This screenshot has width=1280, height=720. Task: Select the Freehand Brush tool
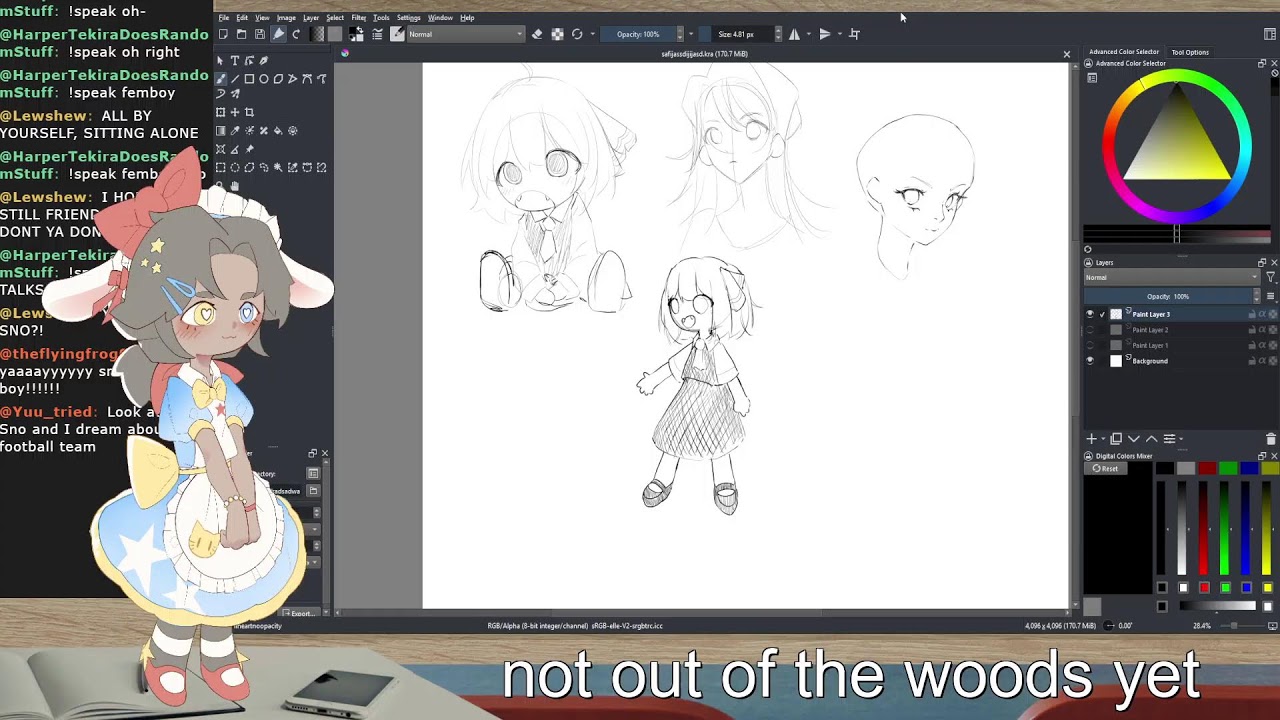tap(221, 79)
